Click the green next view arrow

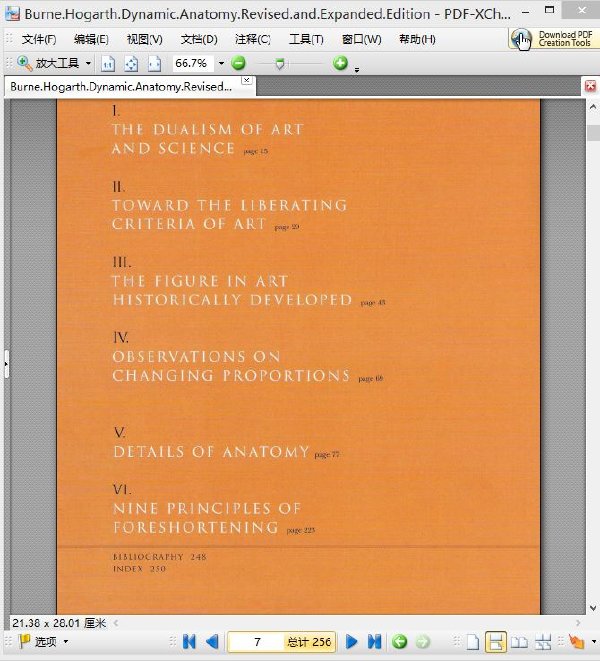tap(422, 642)
